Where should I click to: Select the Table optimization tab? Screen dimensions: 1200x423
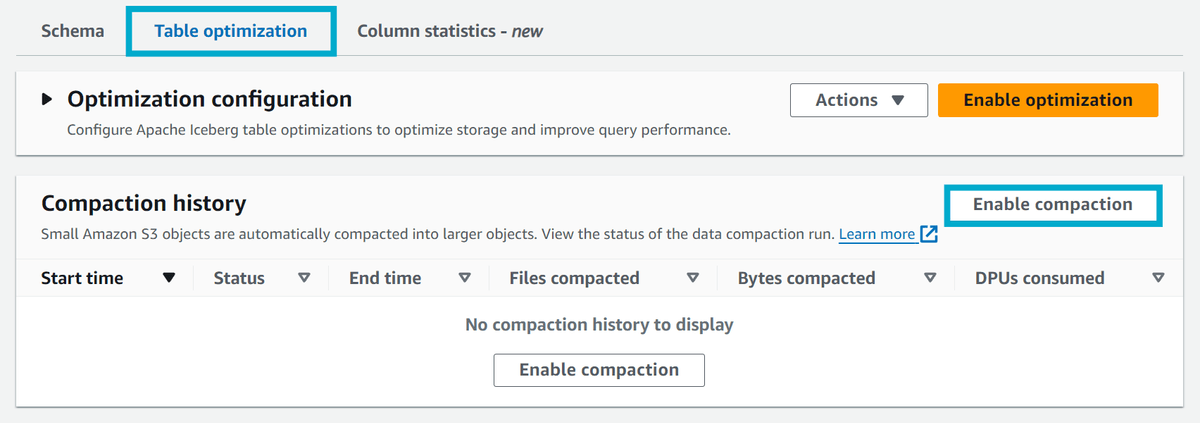click(230, 31)
